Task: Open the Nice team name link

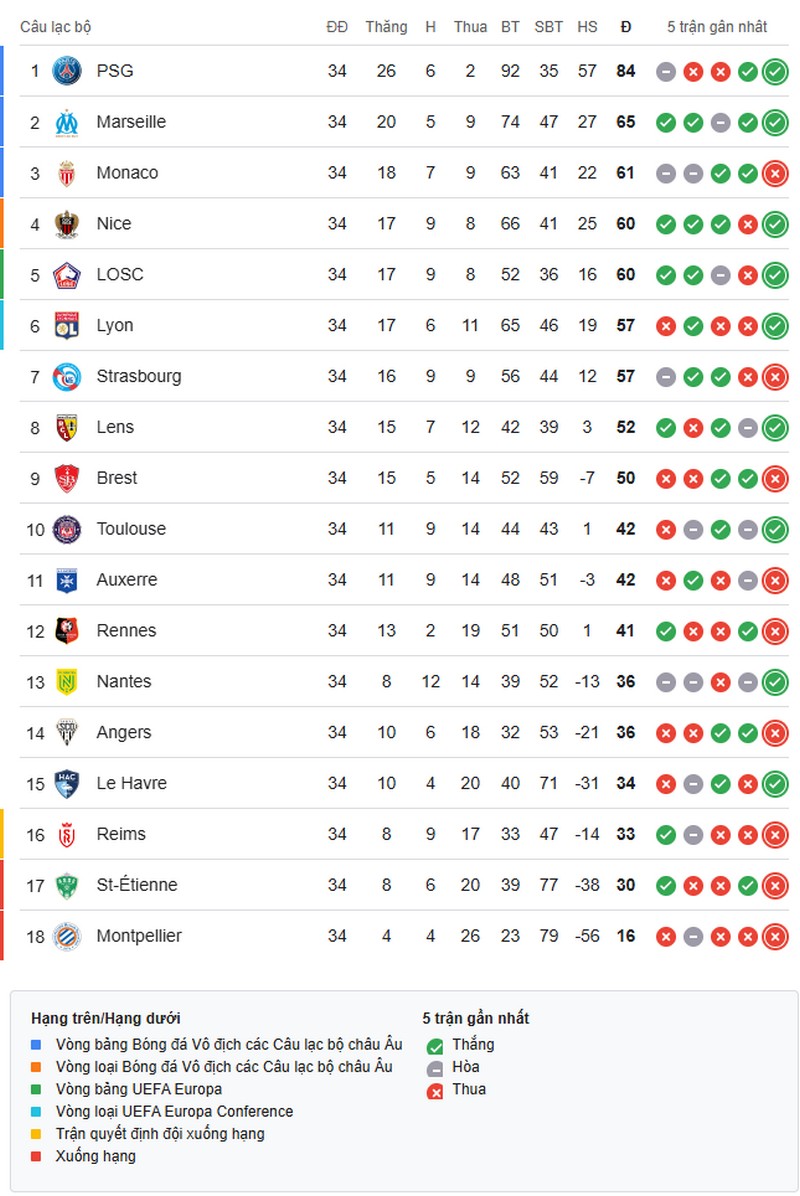Action: click(x=114, y=223)
